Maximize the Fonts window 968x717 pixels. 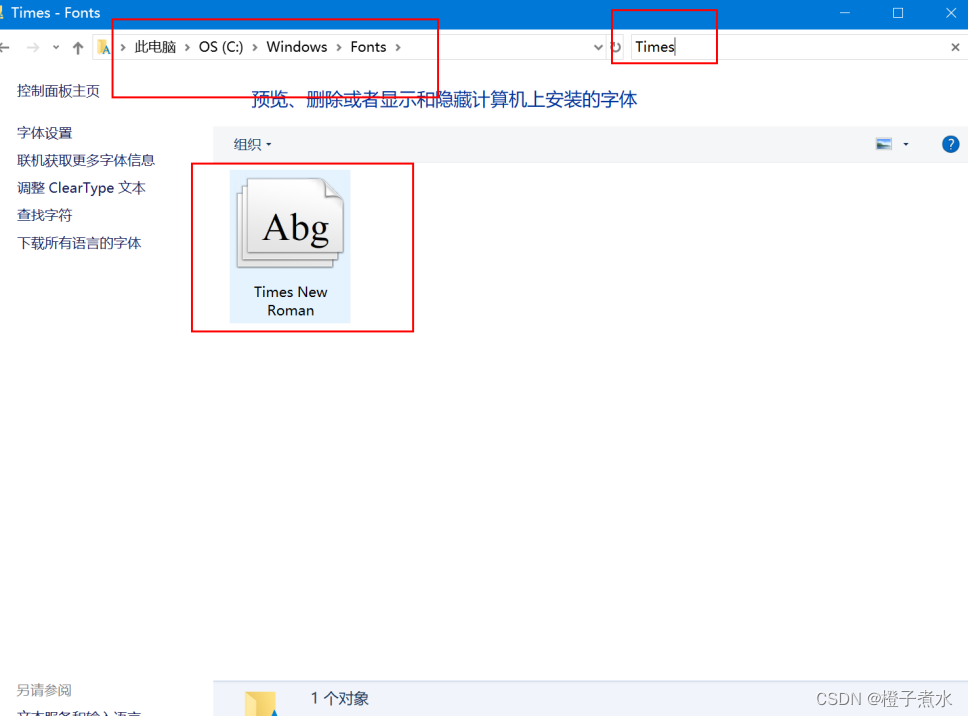tap(898, 13)
